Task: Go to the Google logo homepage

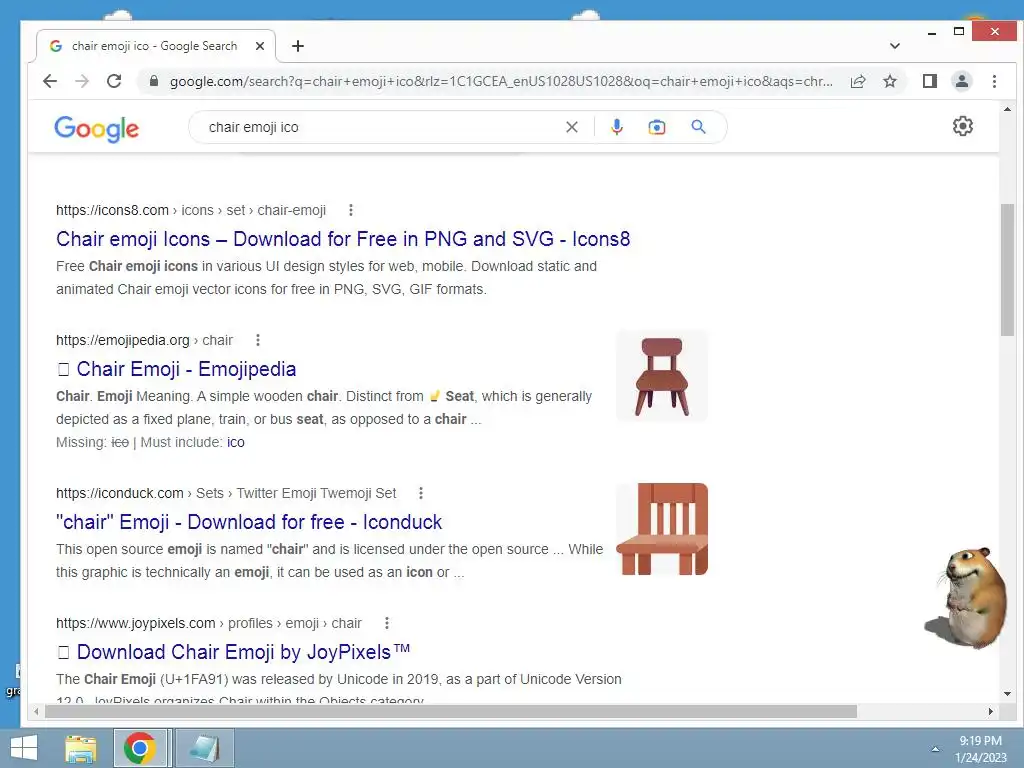Action: (x=97, y=129)
